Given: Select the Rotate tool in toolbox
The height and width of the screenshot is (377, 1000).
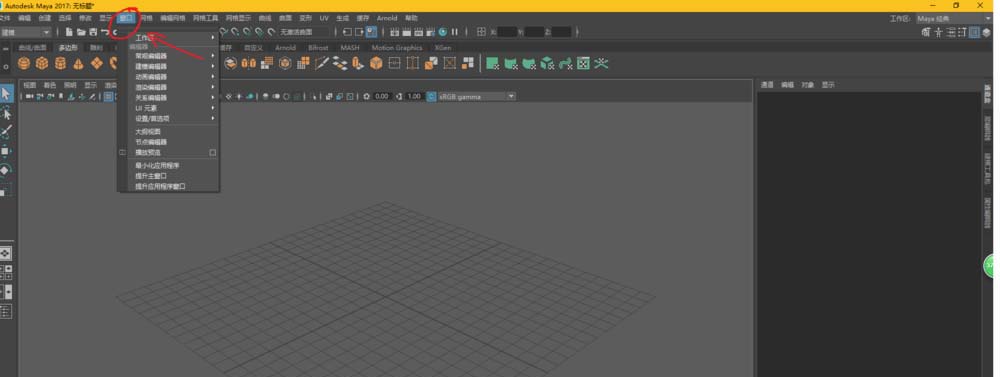Looking at the screenshot, I should coord(6,170).
